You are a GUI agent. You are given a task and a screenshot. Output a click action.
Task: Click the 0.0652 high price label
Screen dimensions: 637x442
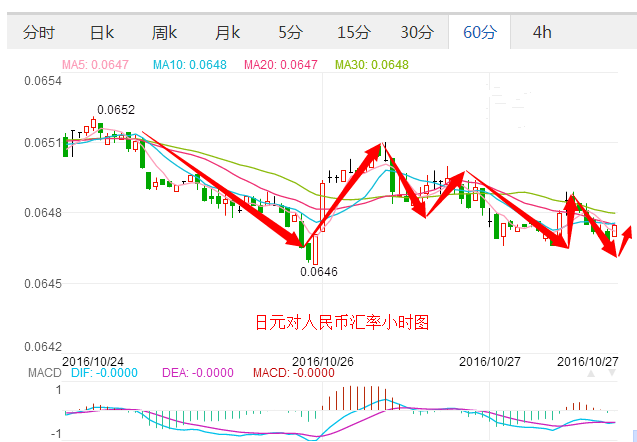pos(116,110)
